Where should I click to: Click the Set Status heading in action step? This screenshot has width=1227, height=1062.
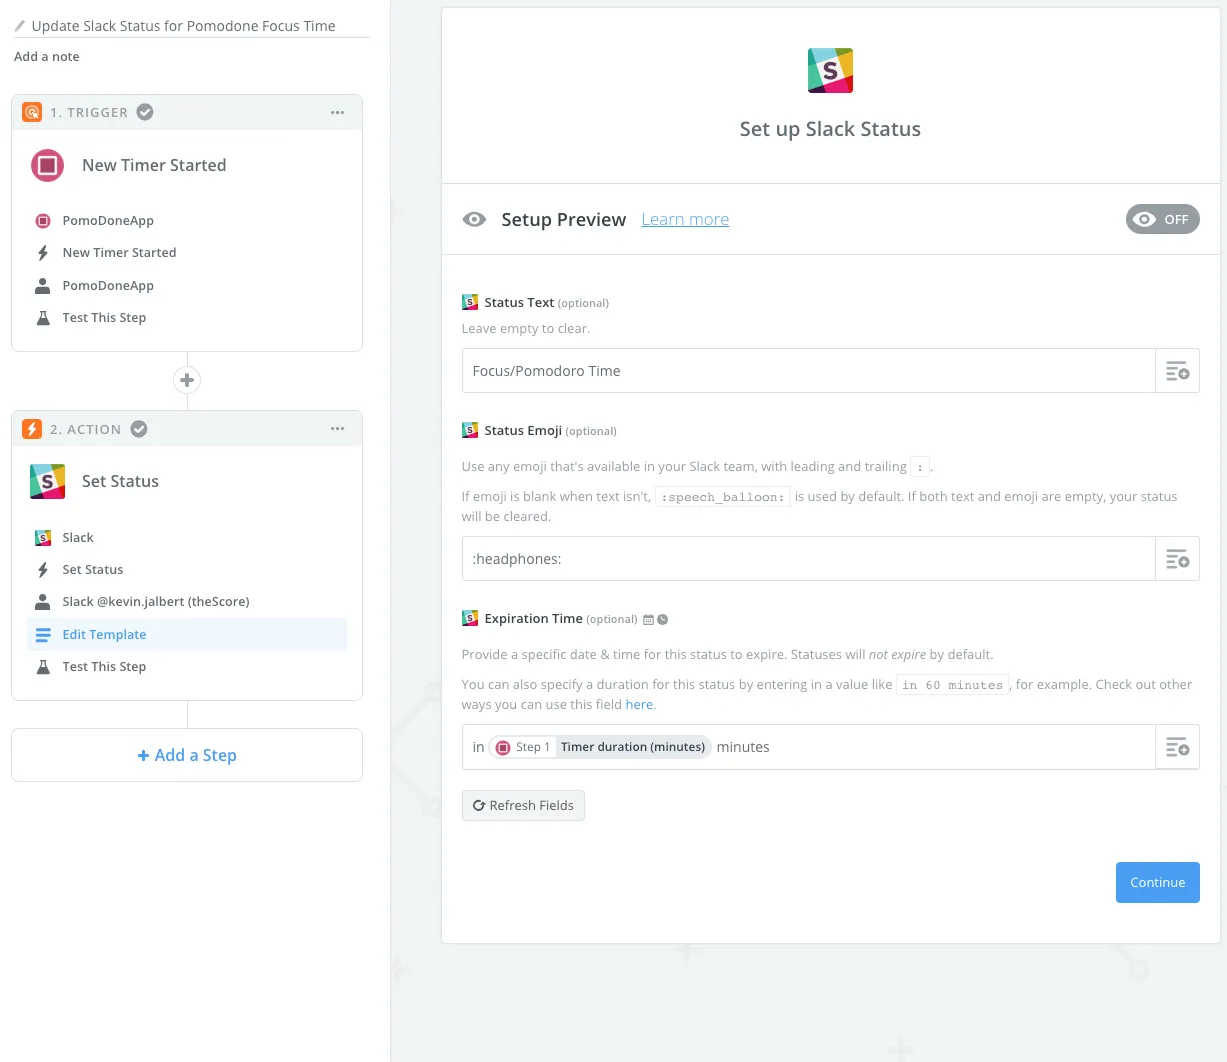tap(120, 481)
